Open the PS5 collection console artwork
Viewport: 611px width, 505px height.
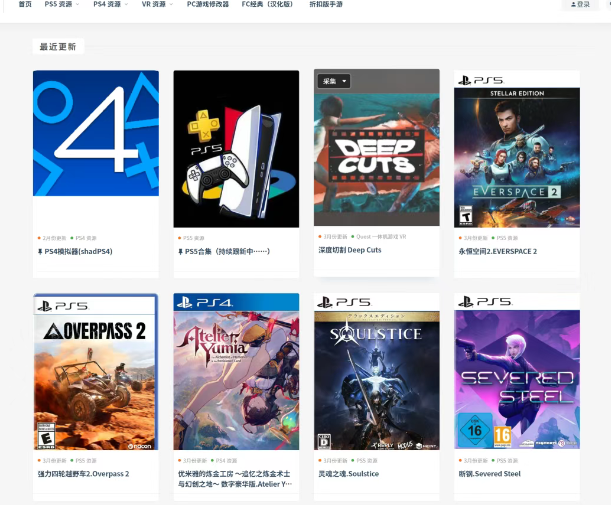[236, 149]
